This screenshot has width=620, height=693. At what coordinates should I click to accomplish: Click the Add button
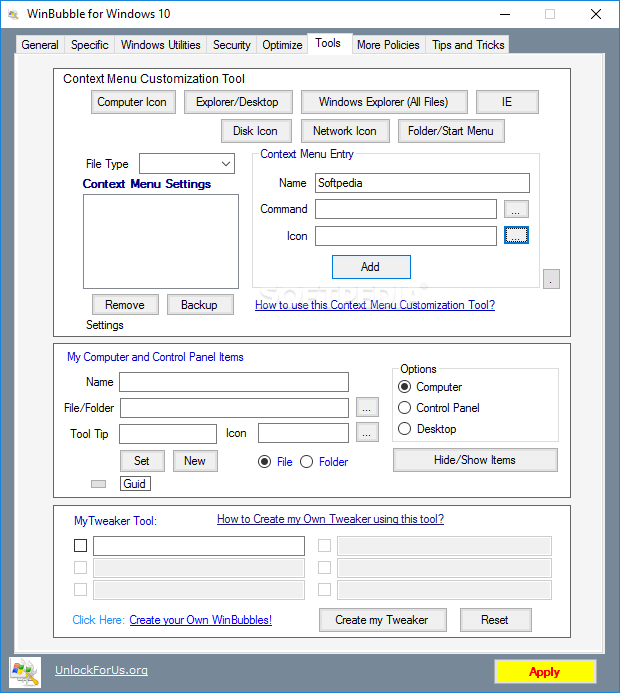371,267
